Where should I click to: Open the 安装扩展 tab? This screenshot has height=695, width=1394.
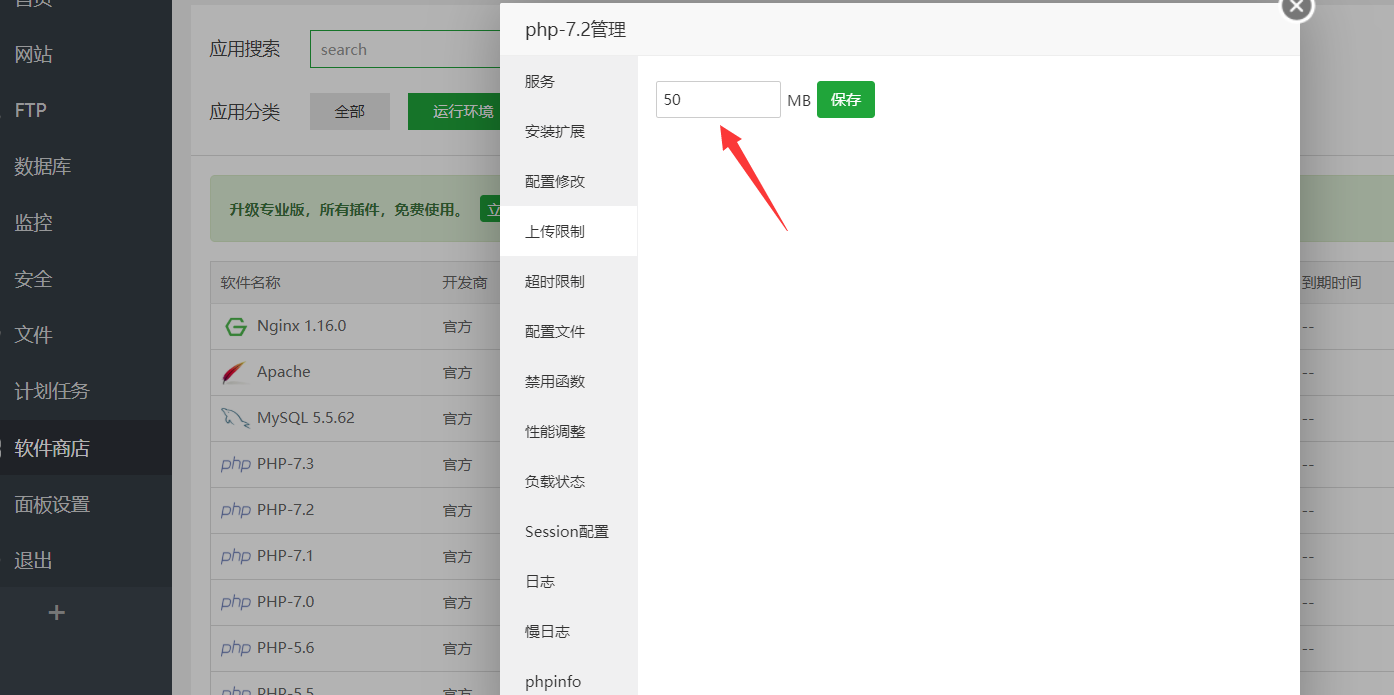pos(555,132)
